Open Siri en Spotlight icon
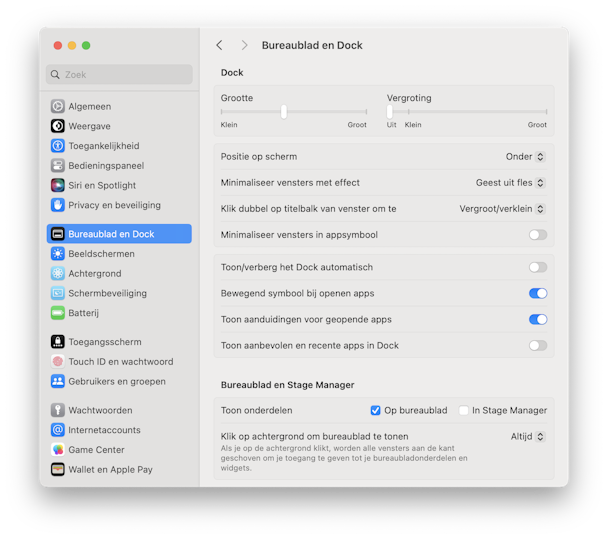Viewport: 608px width, 539px height. tap(58, 185)
